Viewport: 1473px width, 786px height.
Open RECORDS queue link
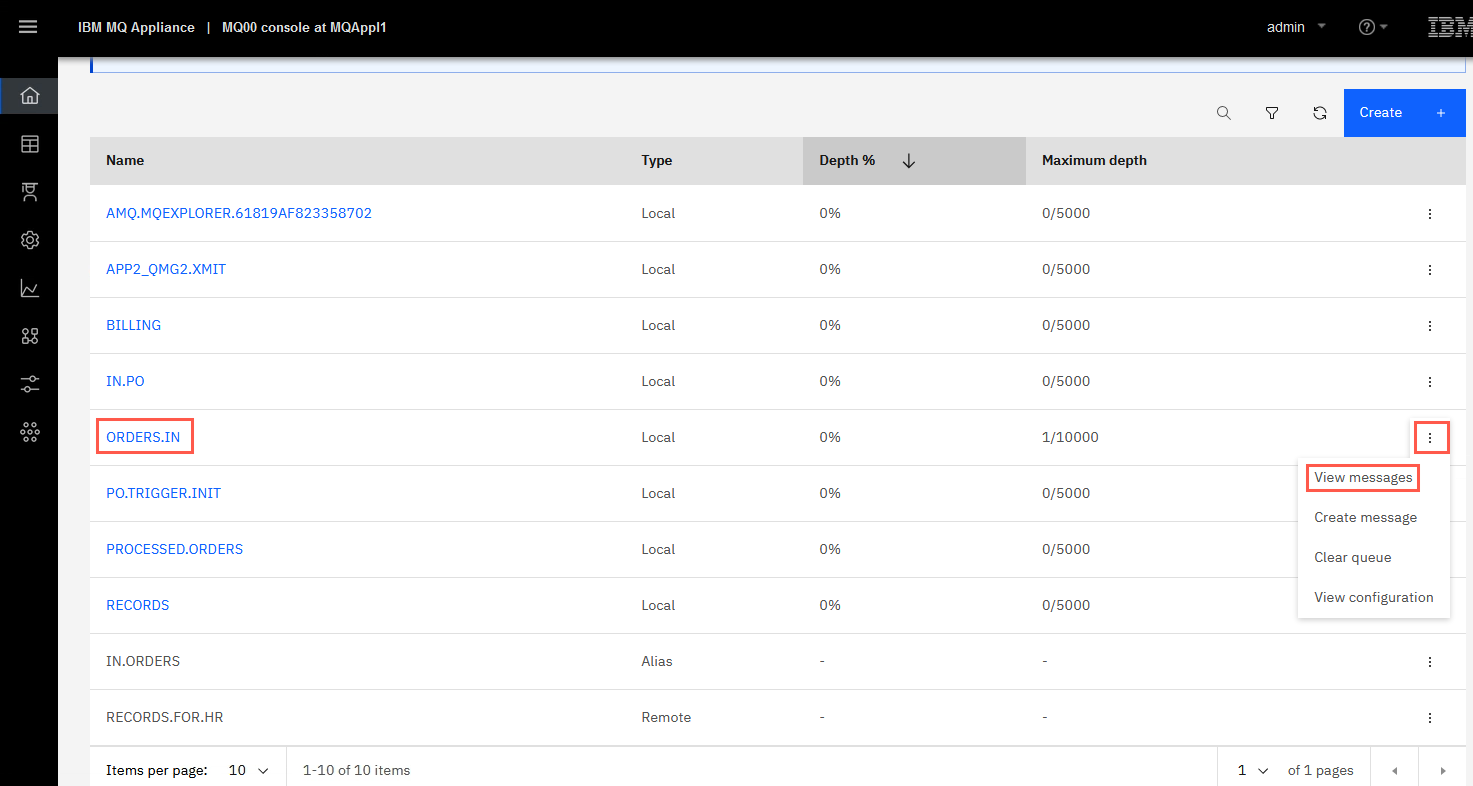[137, 606]
